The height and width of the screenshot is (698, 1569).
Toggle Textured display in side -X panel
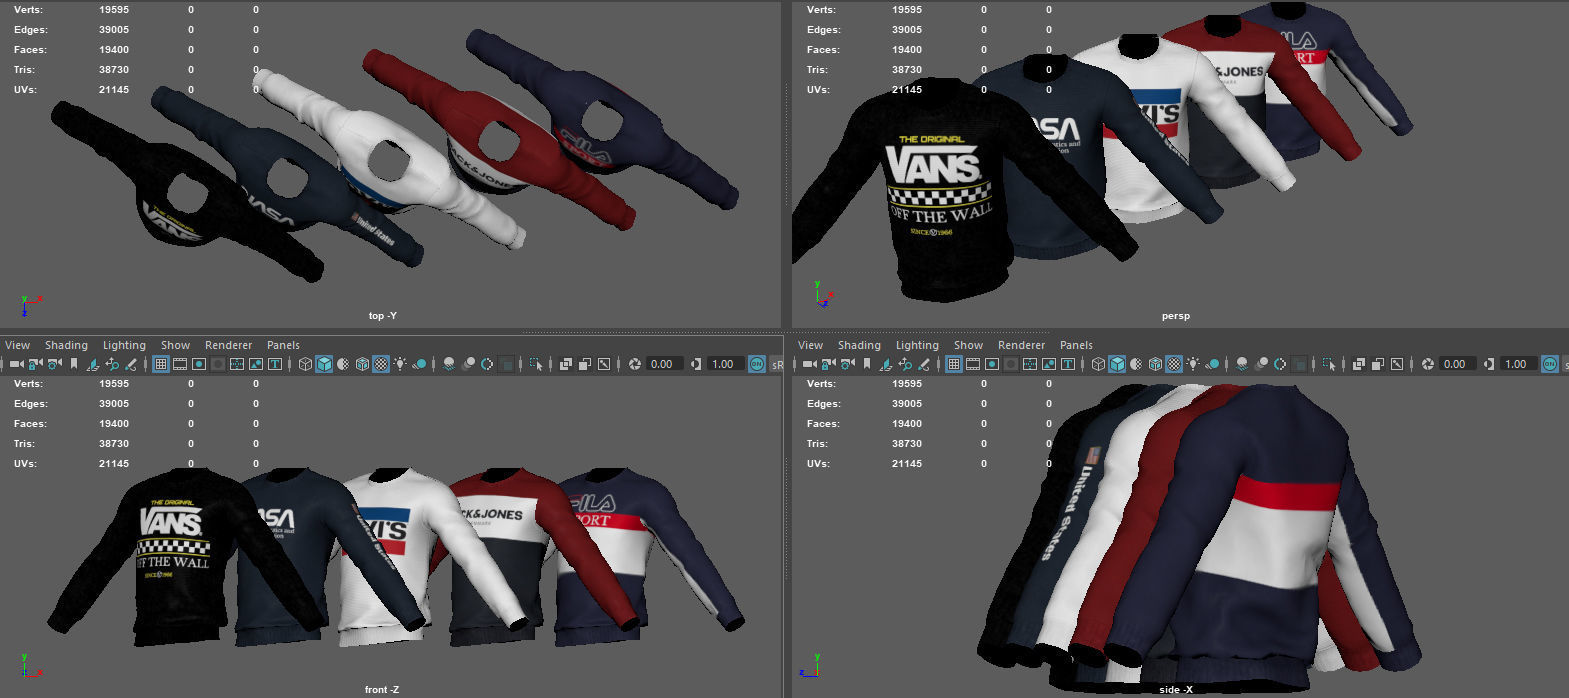point(1174,364)
